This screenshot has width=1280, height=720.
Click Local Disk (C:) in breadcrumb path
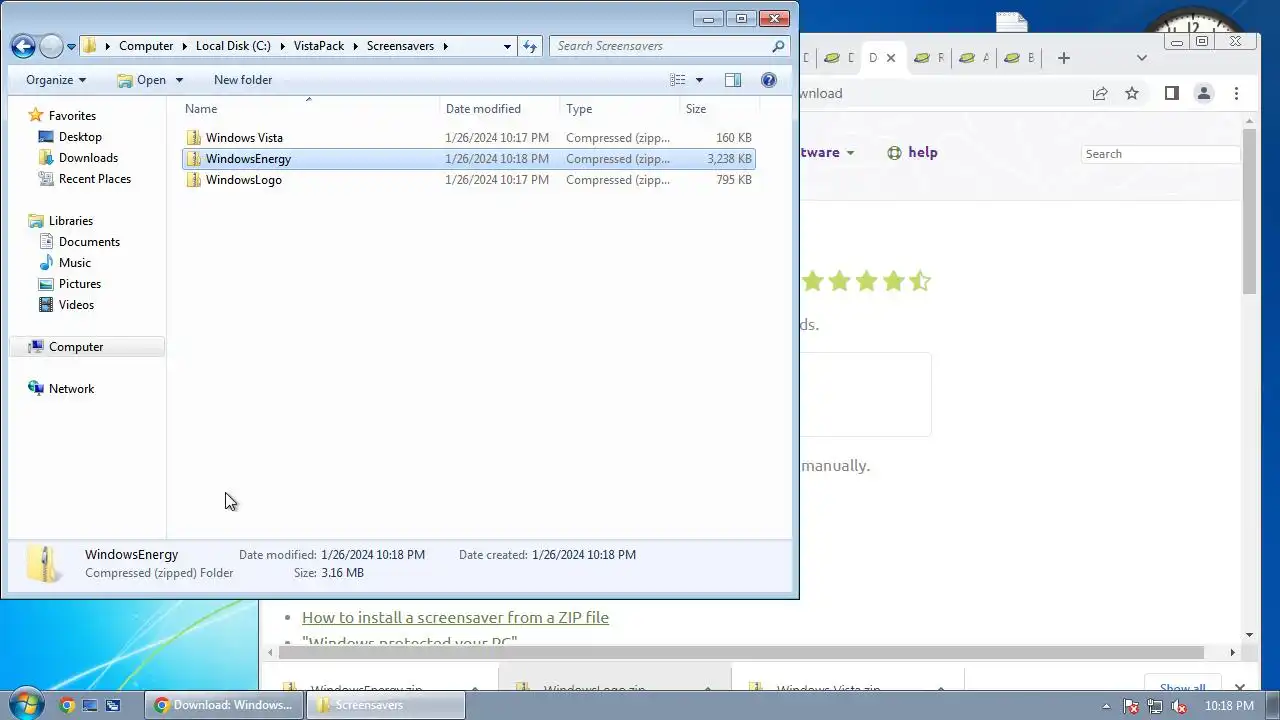click(x=233, y=46)
